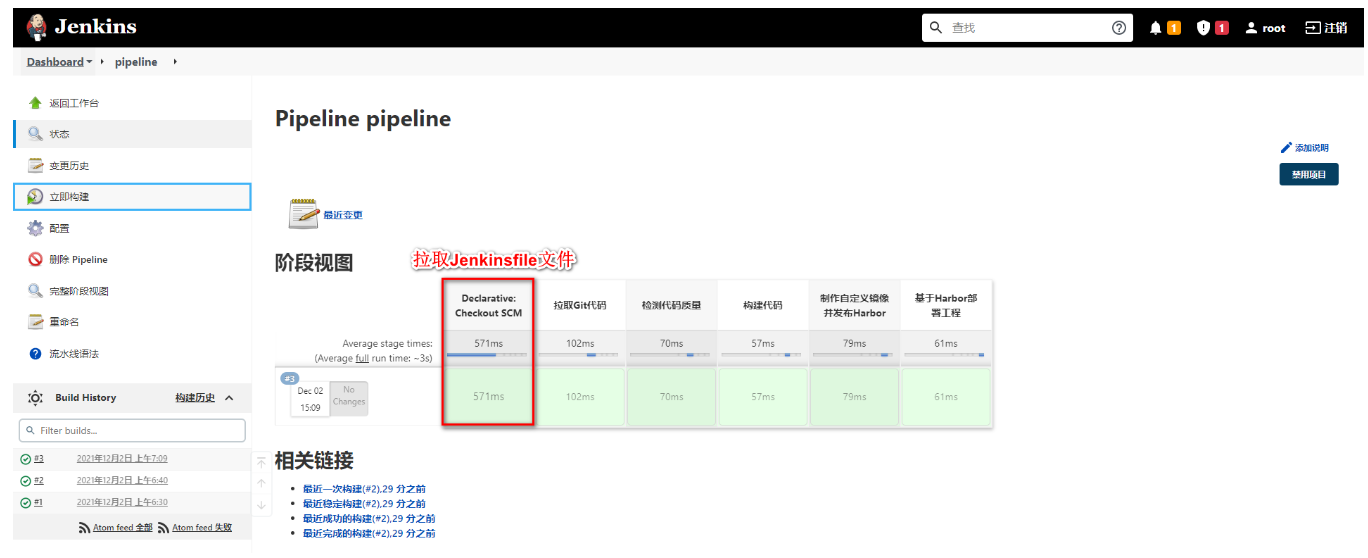Open build #1 in Build History
Screen dimensions: 1368x558
(x=39, y=502)
